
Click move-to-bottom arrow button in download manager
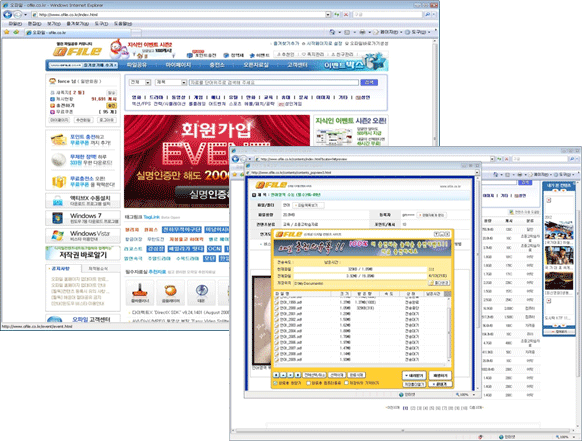click(297, 375)
